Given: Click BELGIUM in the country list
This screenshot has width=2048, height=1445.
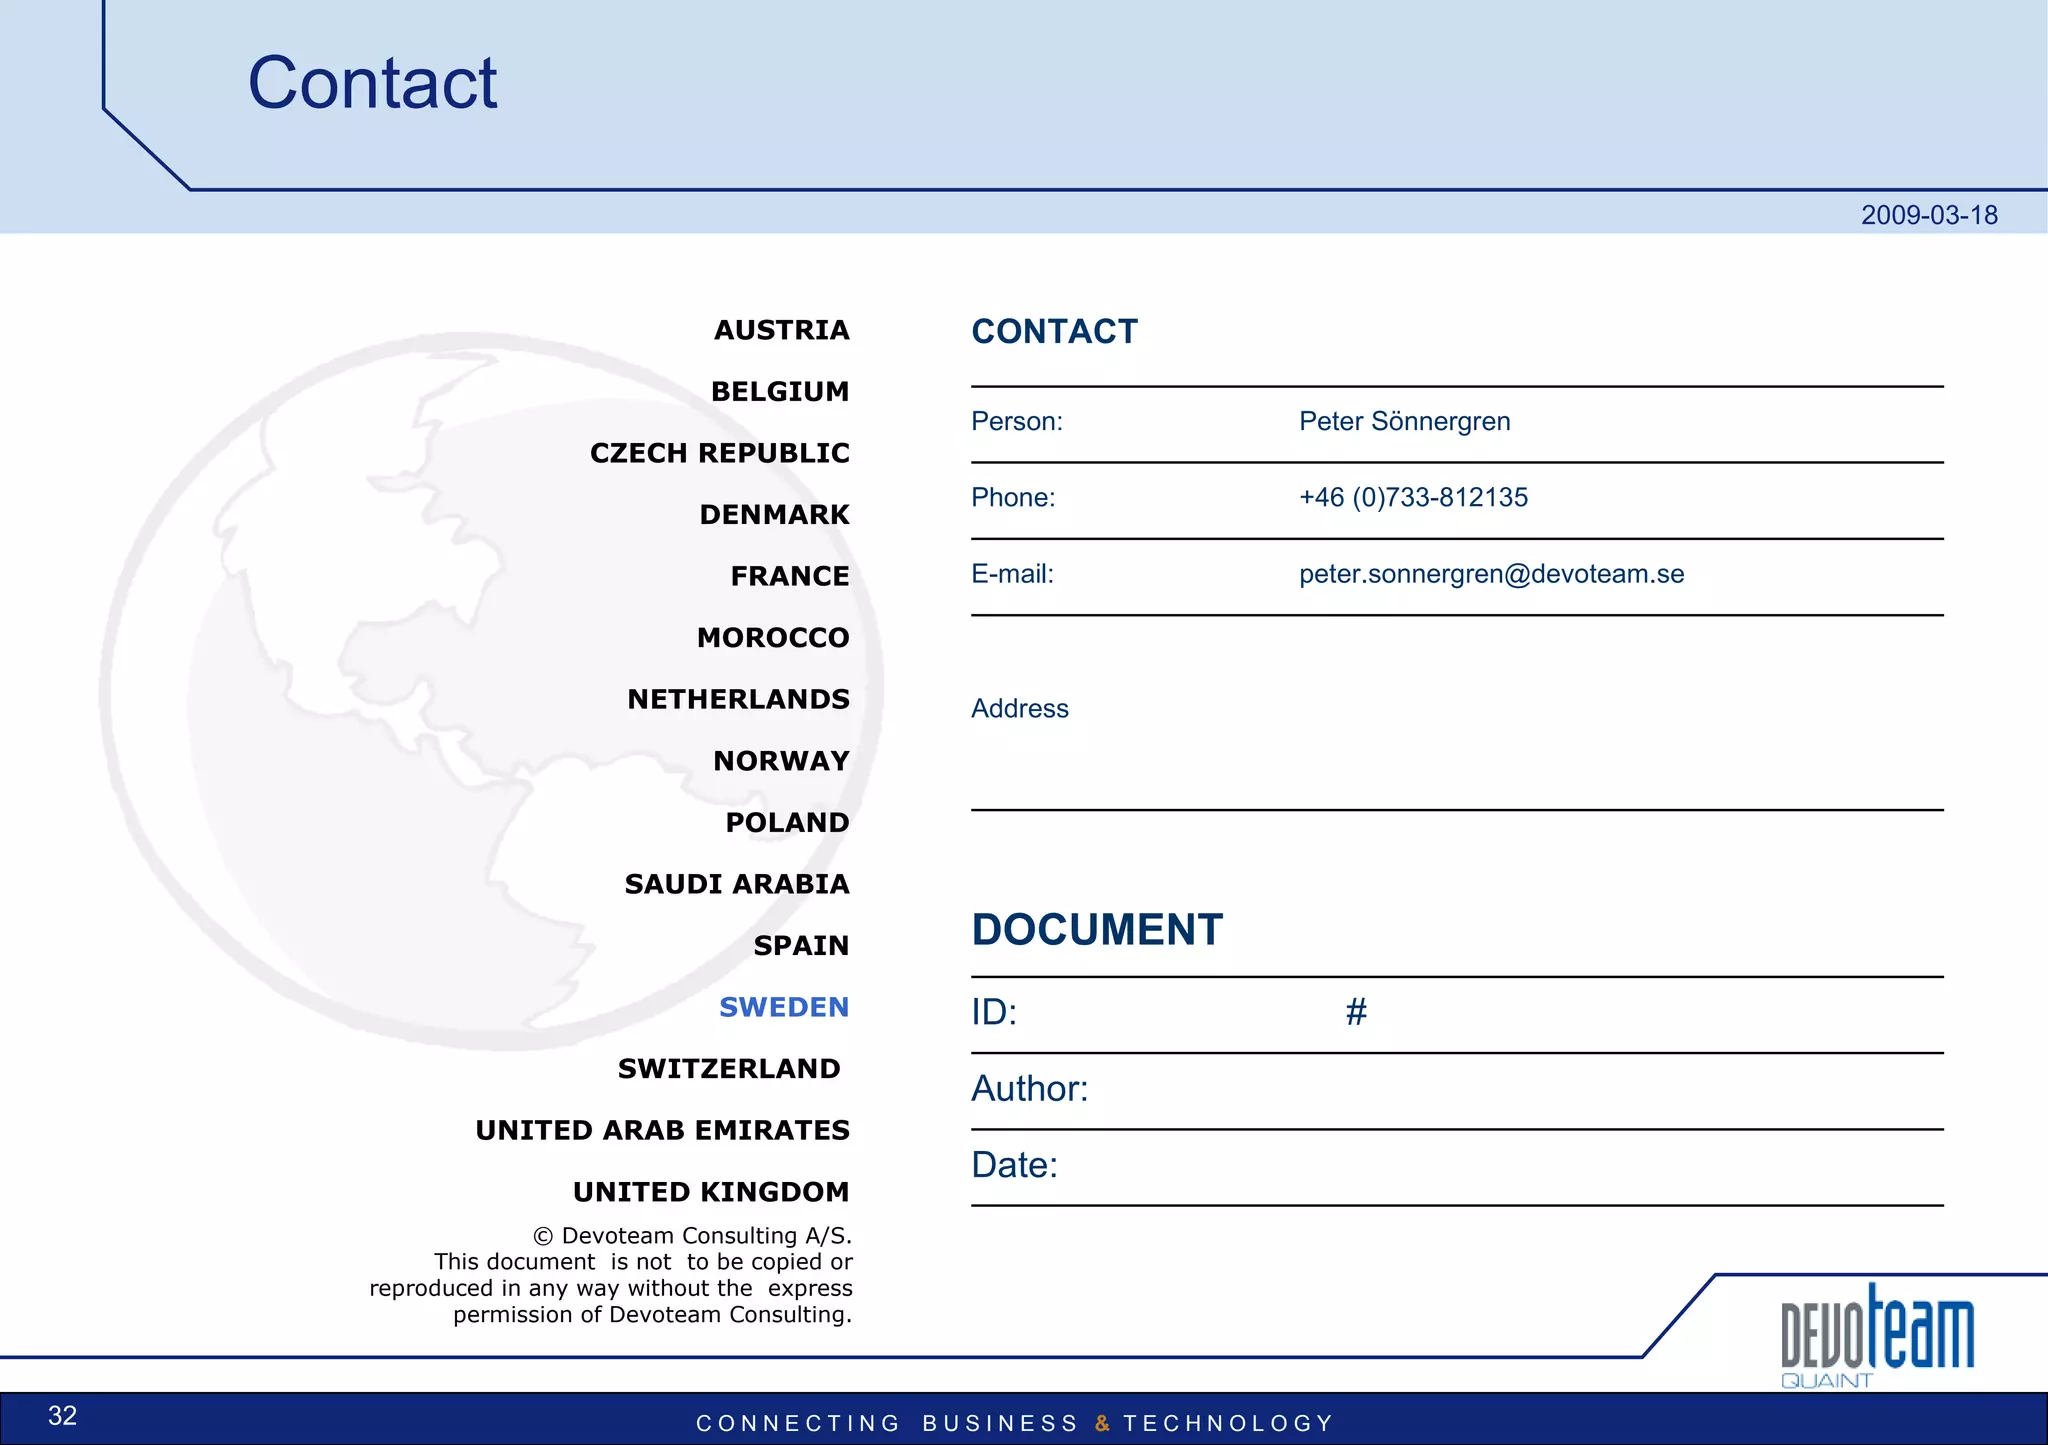Looking at the screenshot, I should pyautogui.click(x=780, y=391).
